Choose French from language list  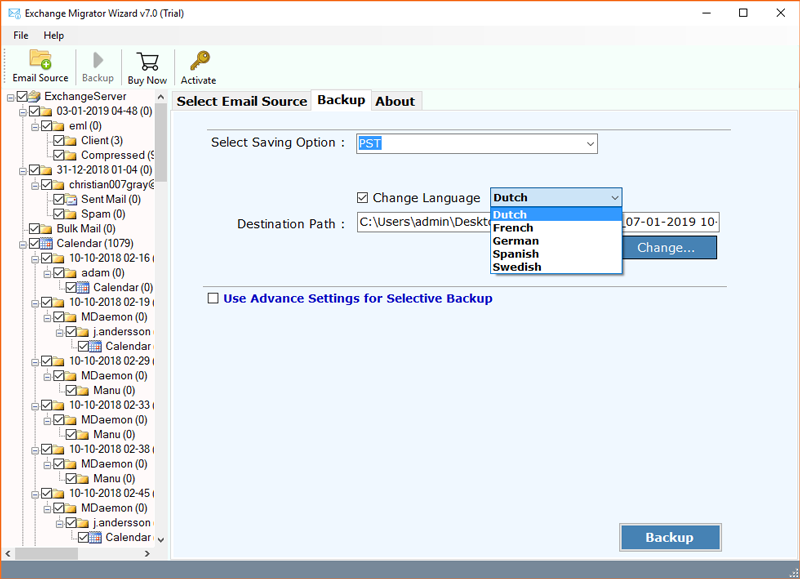click(x=556, y=228)
